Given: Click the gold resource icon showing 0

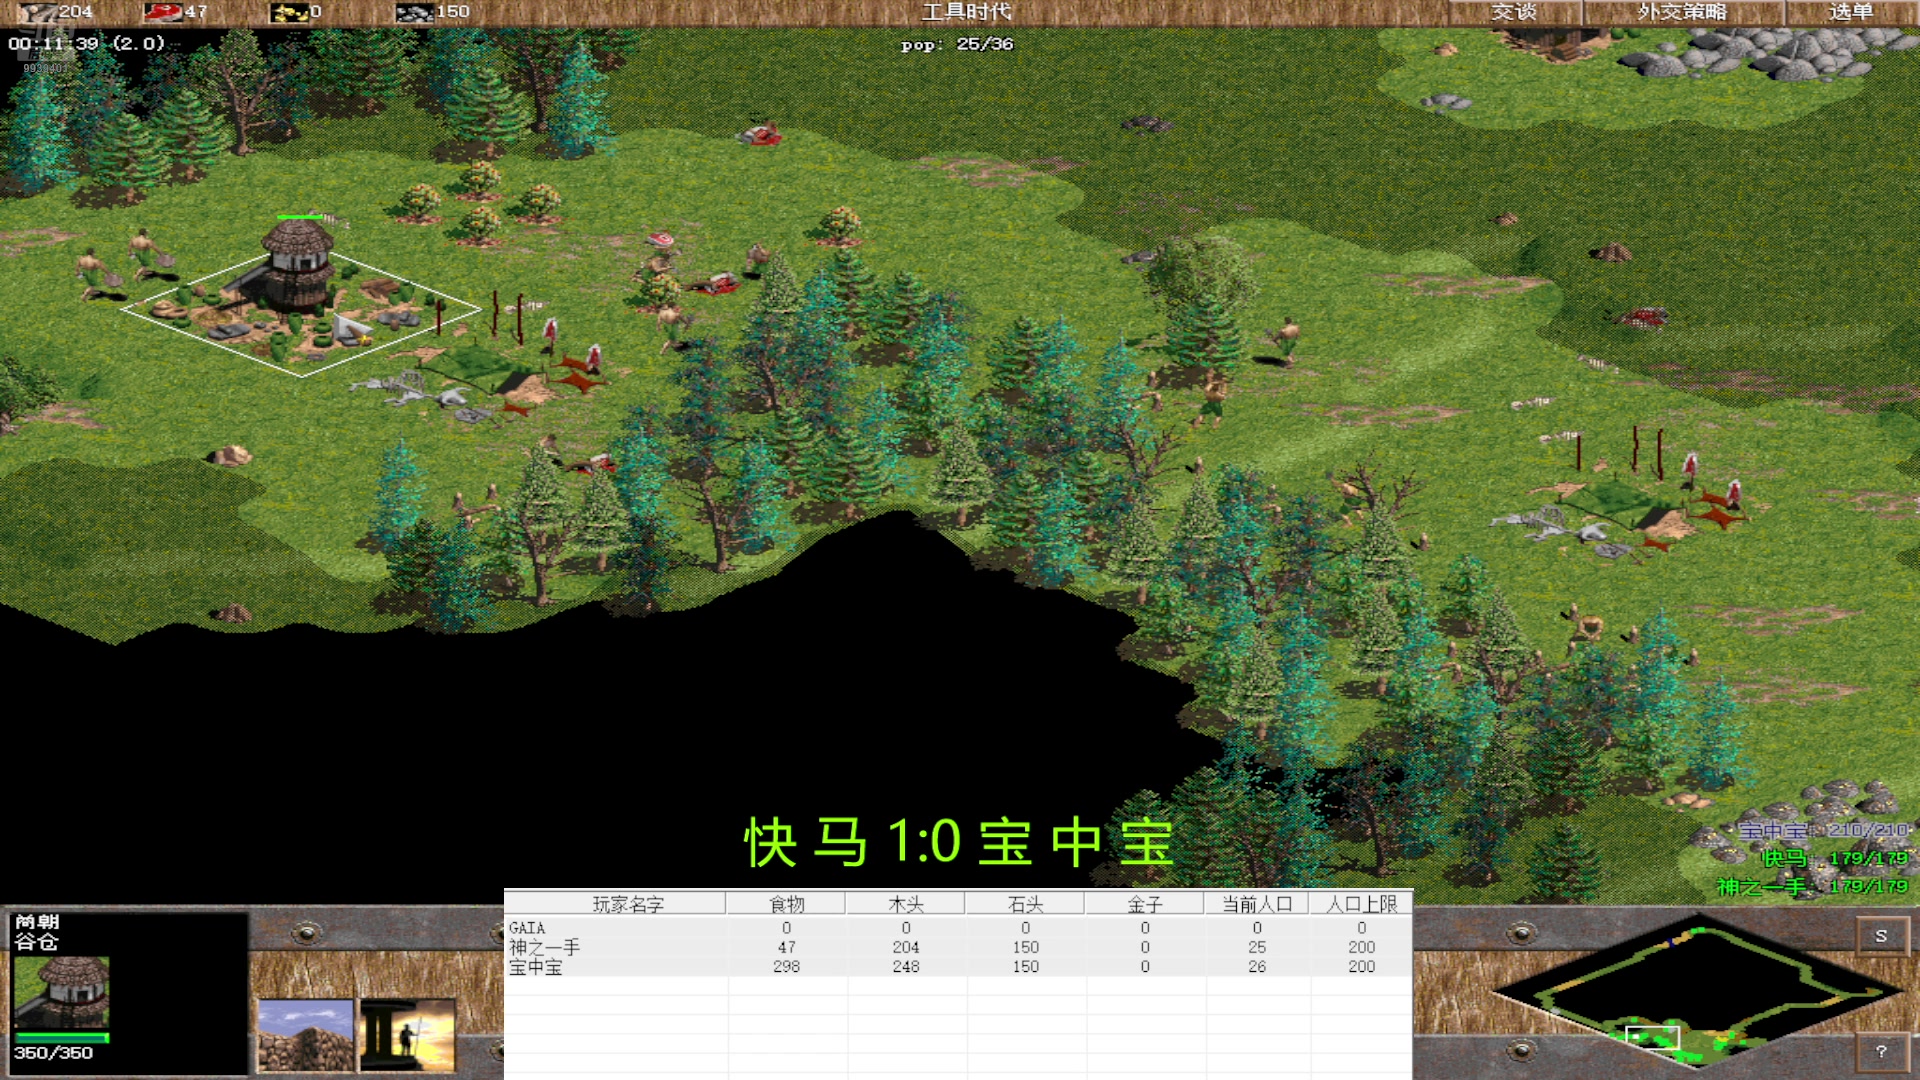Looking at the screenshot, I should tap(289, 12).
